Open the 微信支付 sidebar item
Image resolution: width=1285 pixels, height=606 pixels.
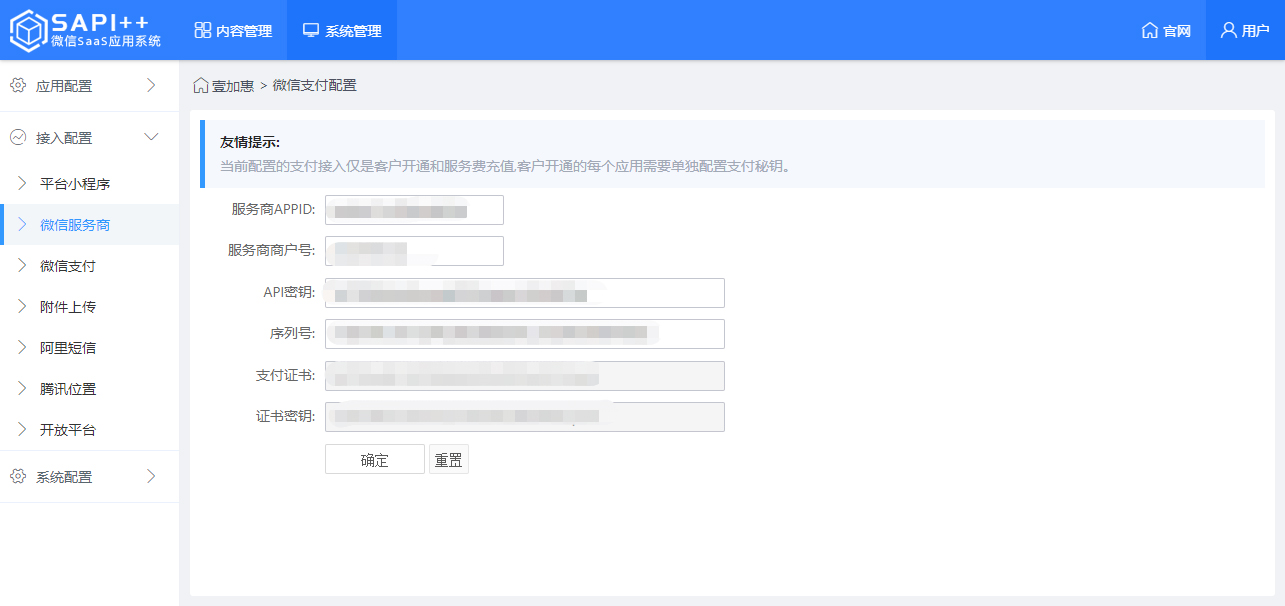[x=68, y=266]
